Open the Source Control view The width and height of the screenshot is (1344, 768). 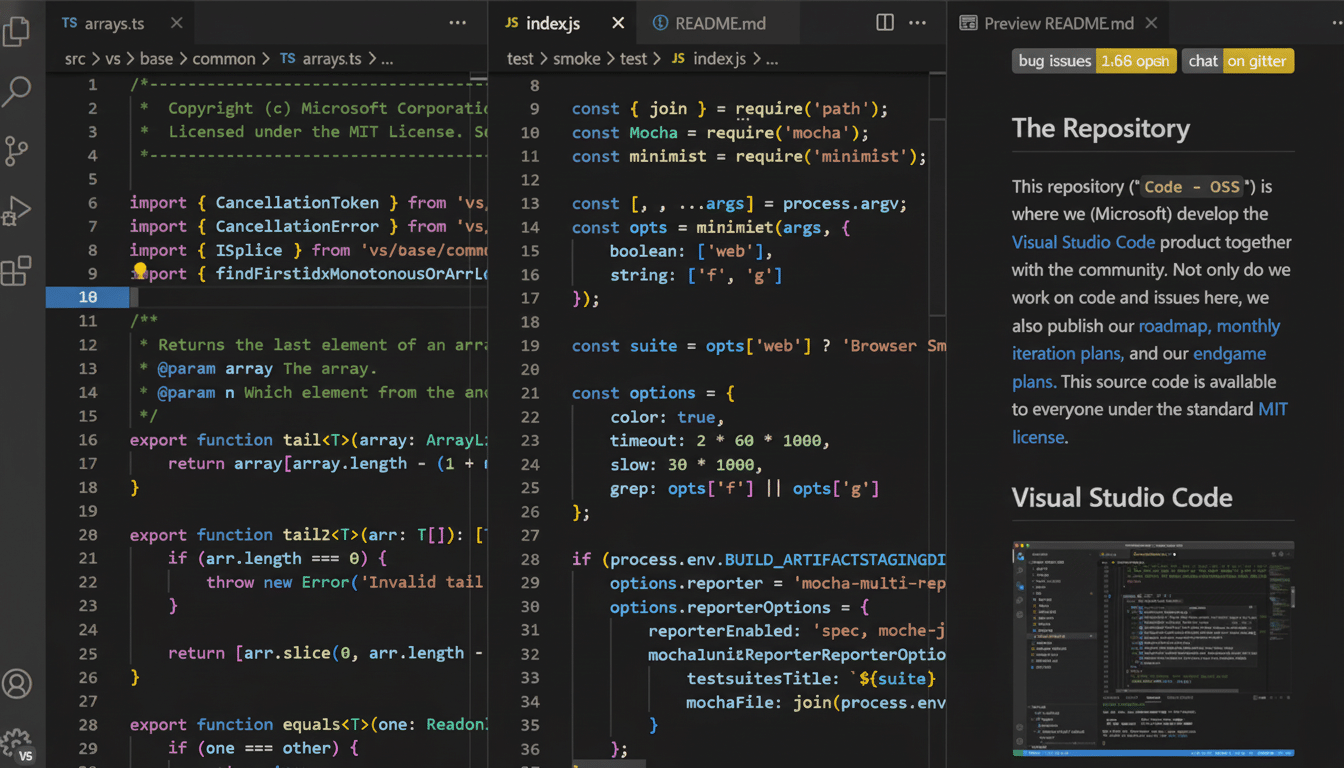pos(18,151)
